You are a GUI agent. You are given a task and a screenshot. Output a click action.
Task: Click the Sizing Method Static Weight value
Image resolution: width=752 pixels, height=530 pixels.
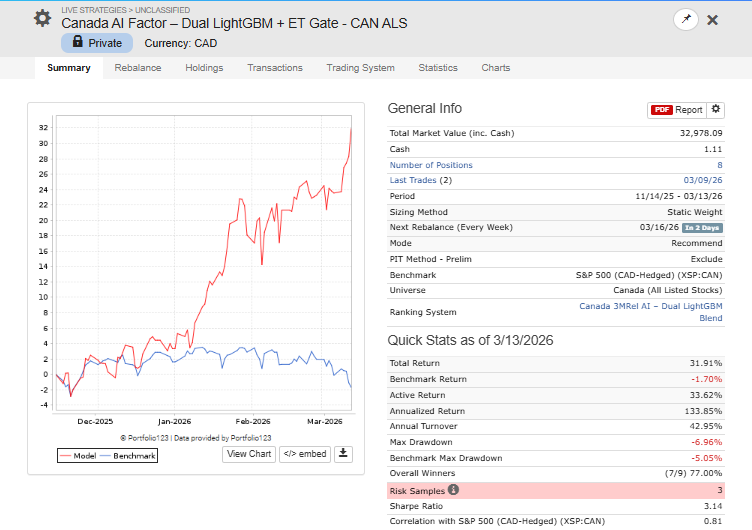point(694,212)
